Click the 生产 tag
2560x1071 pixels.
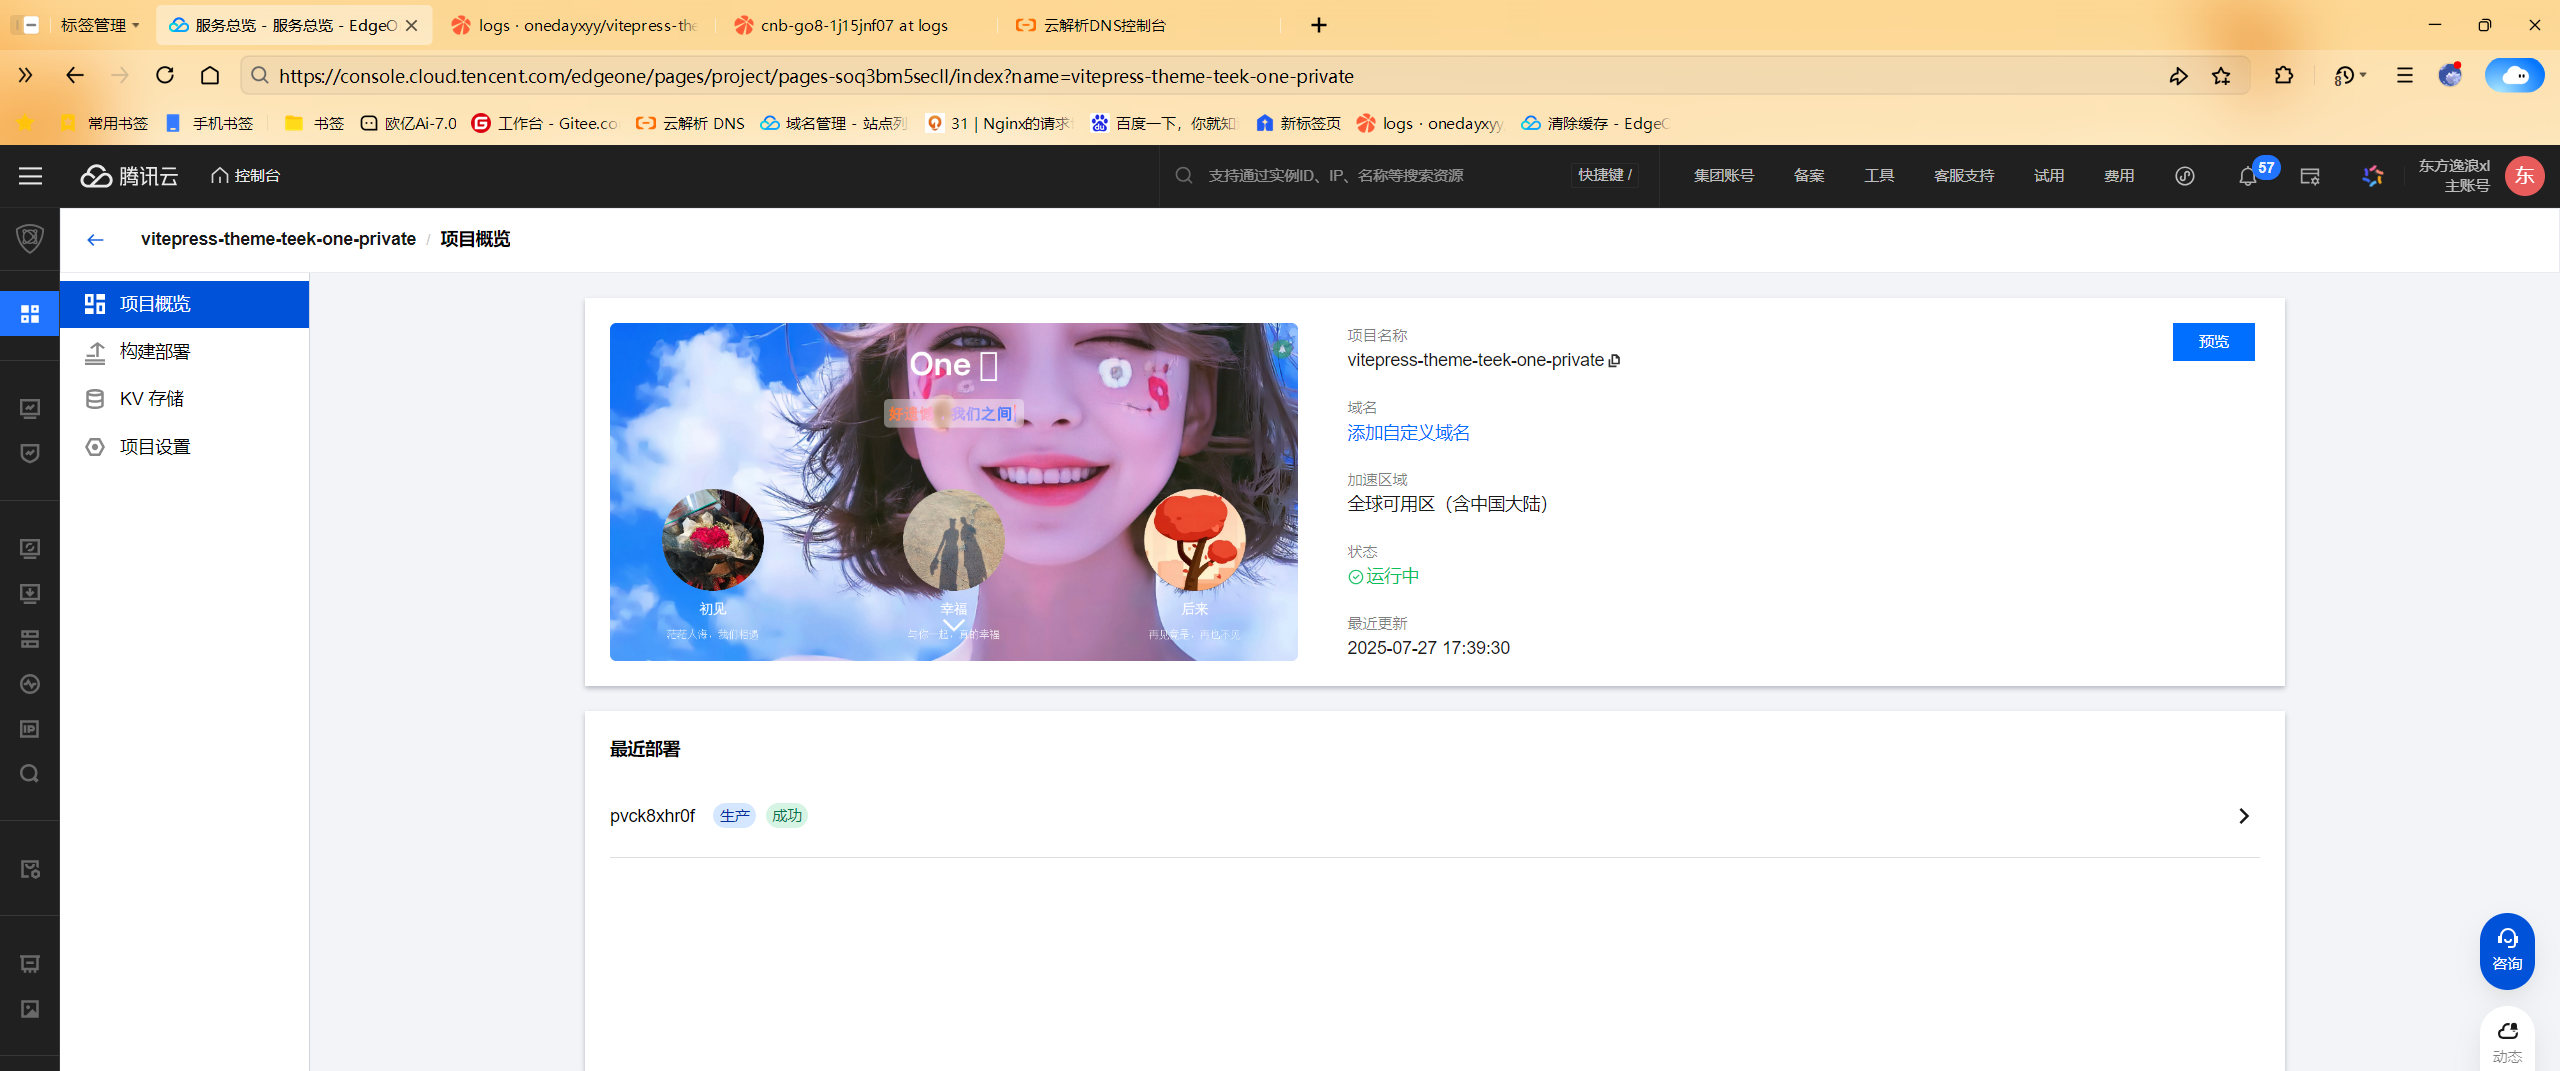(734, 816)
